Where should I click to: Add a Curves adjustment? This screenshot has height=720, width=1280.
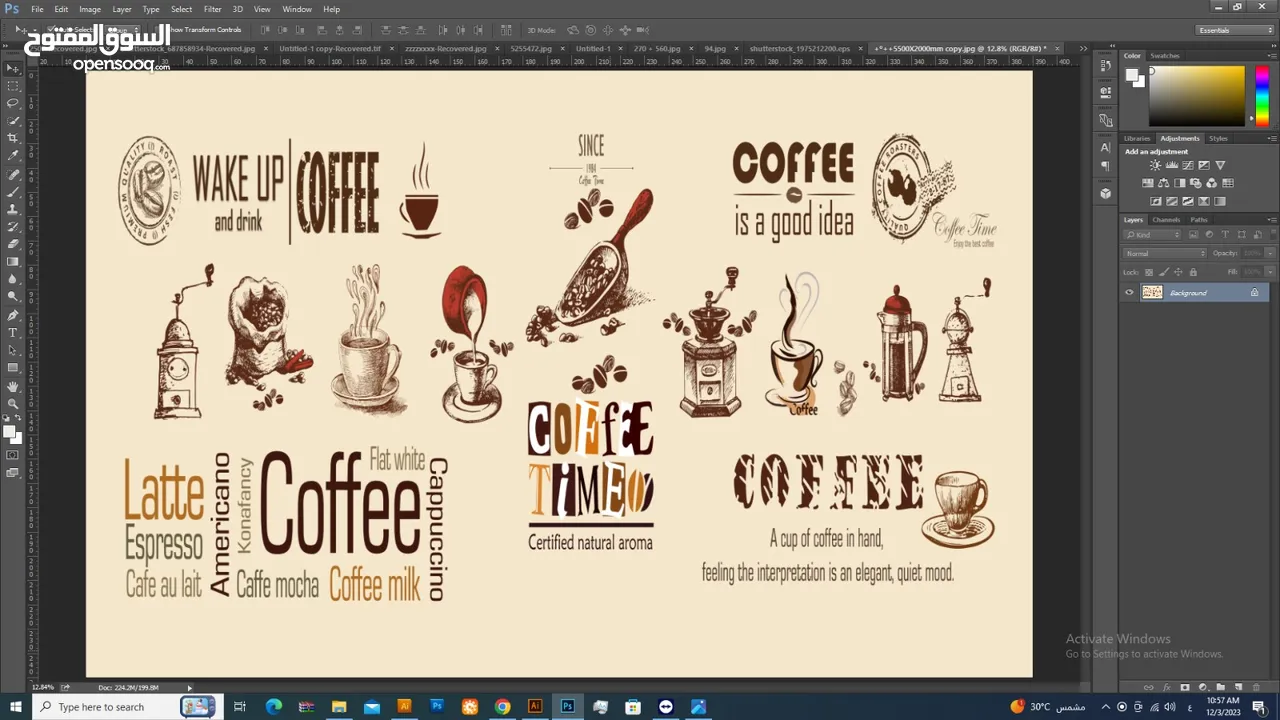(1188, 165)
